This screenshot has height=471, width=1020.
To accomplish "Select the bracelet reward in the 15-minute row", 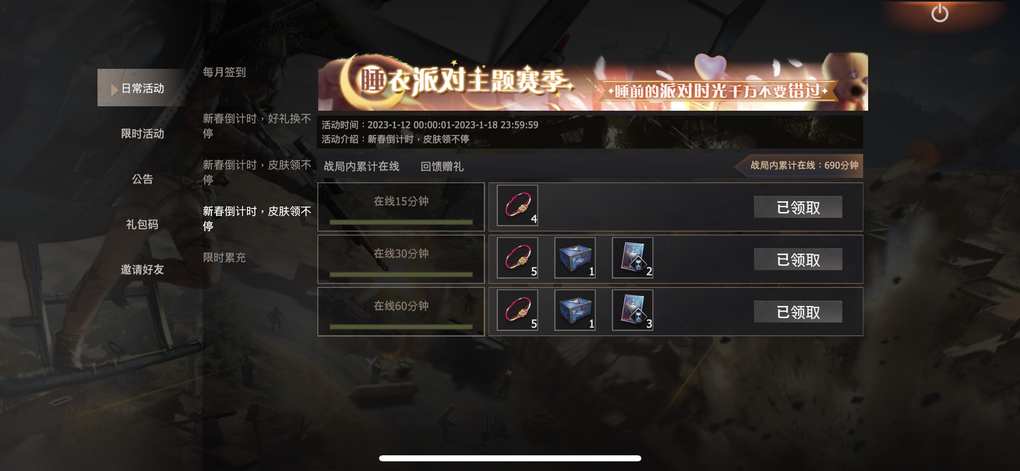I will point(517,206).
